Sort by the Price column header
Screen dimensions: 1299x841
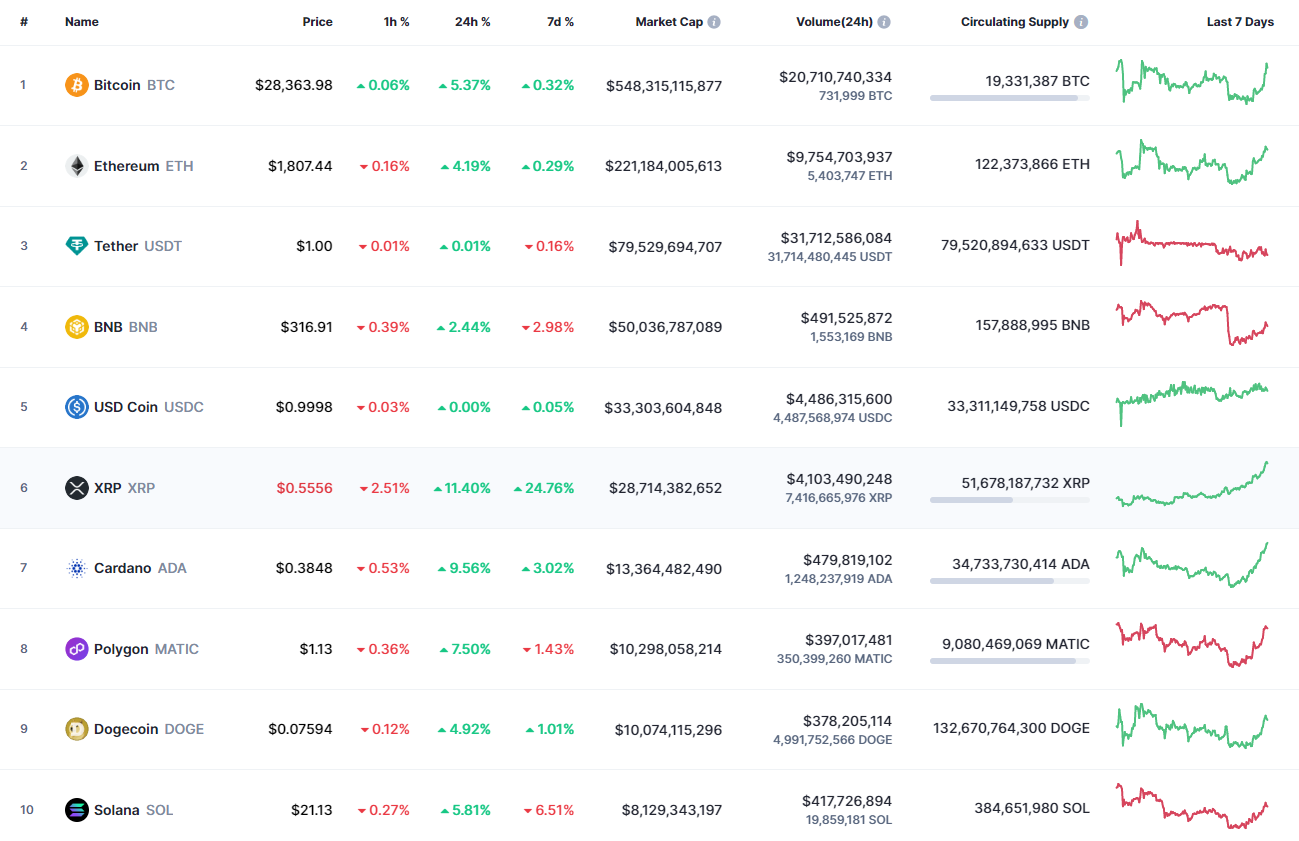317,21
